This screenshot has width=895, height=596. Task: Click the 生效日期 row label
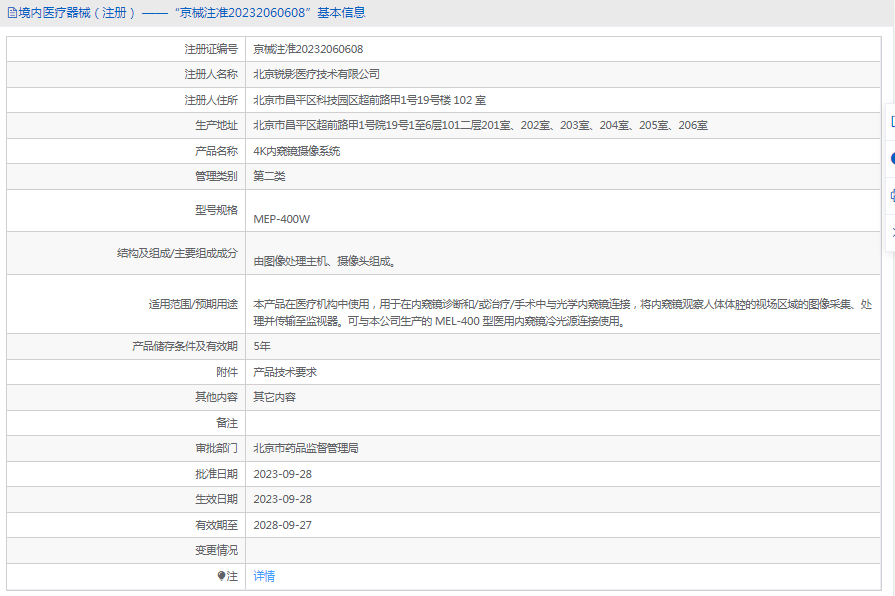(x=216, y=499)
